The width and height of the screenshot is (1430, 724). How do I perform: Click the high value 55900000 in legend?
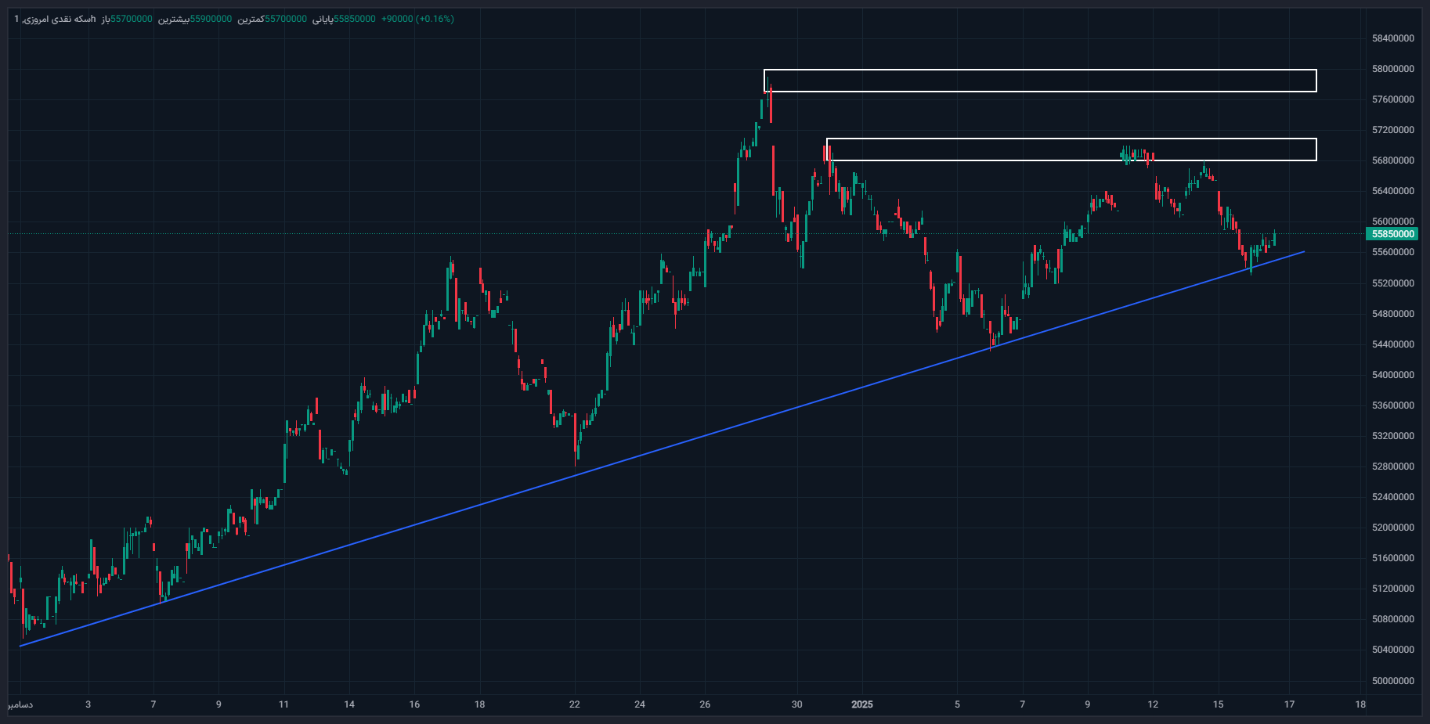point(211,19)
